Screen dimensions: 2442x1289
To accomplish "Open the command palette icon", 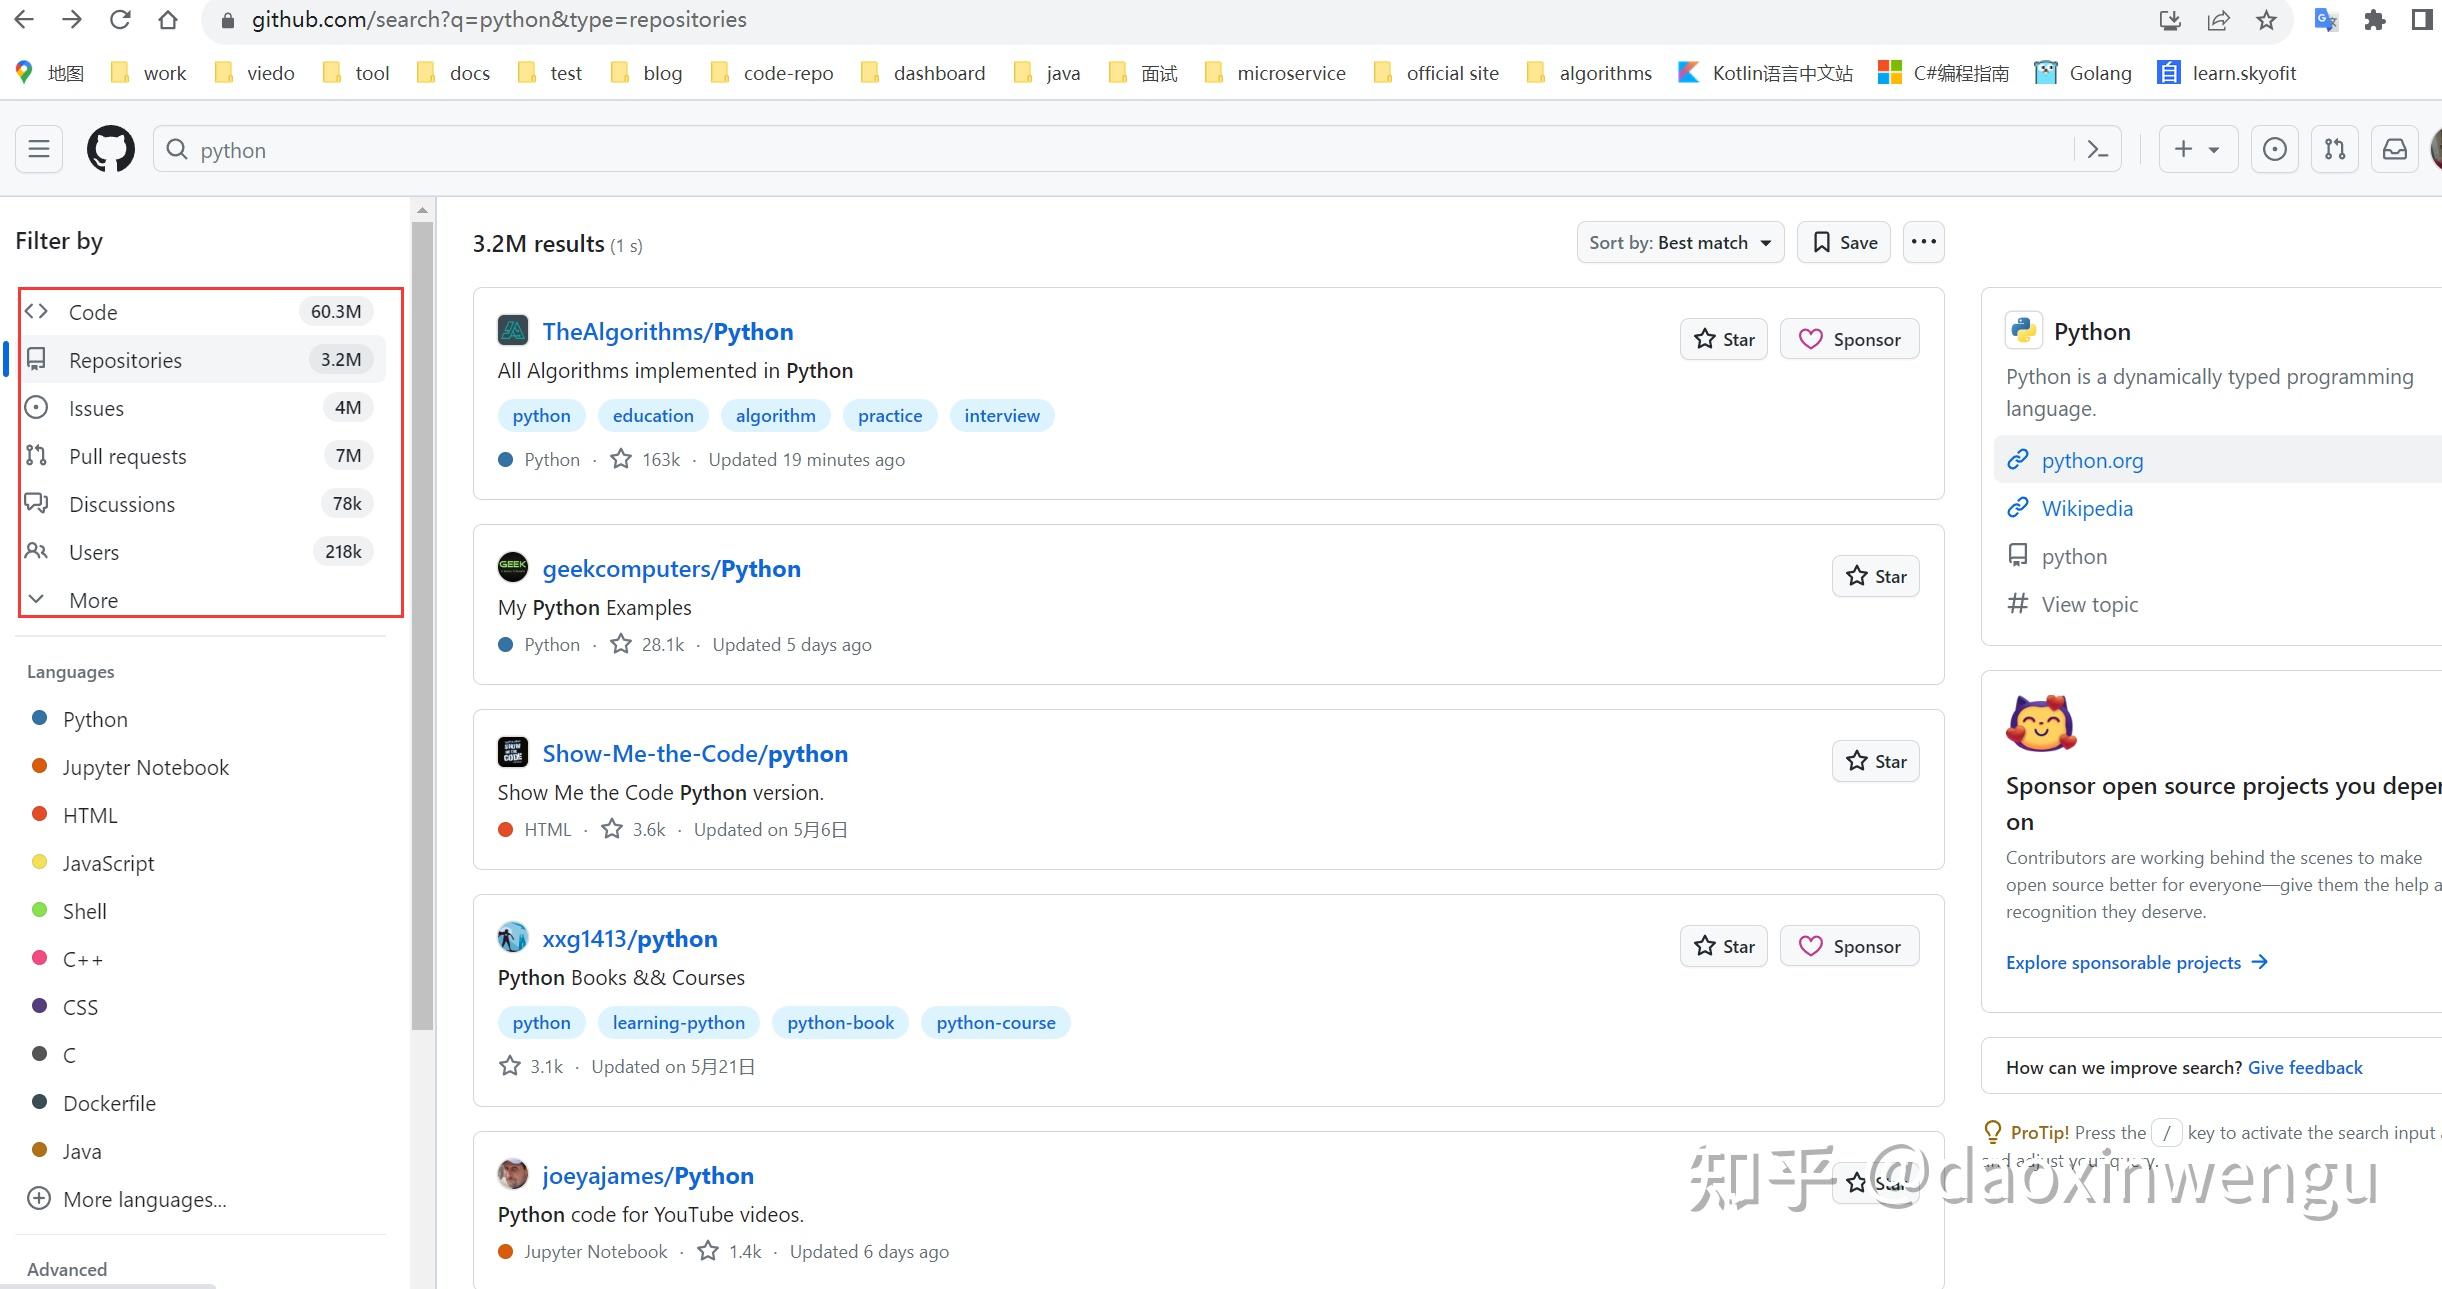I will (2098, 150).
